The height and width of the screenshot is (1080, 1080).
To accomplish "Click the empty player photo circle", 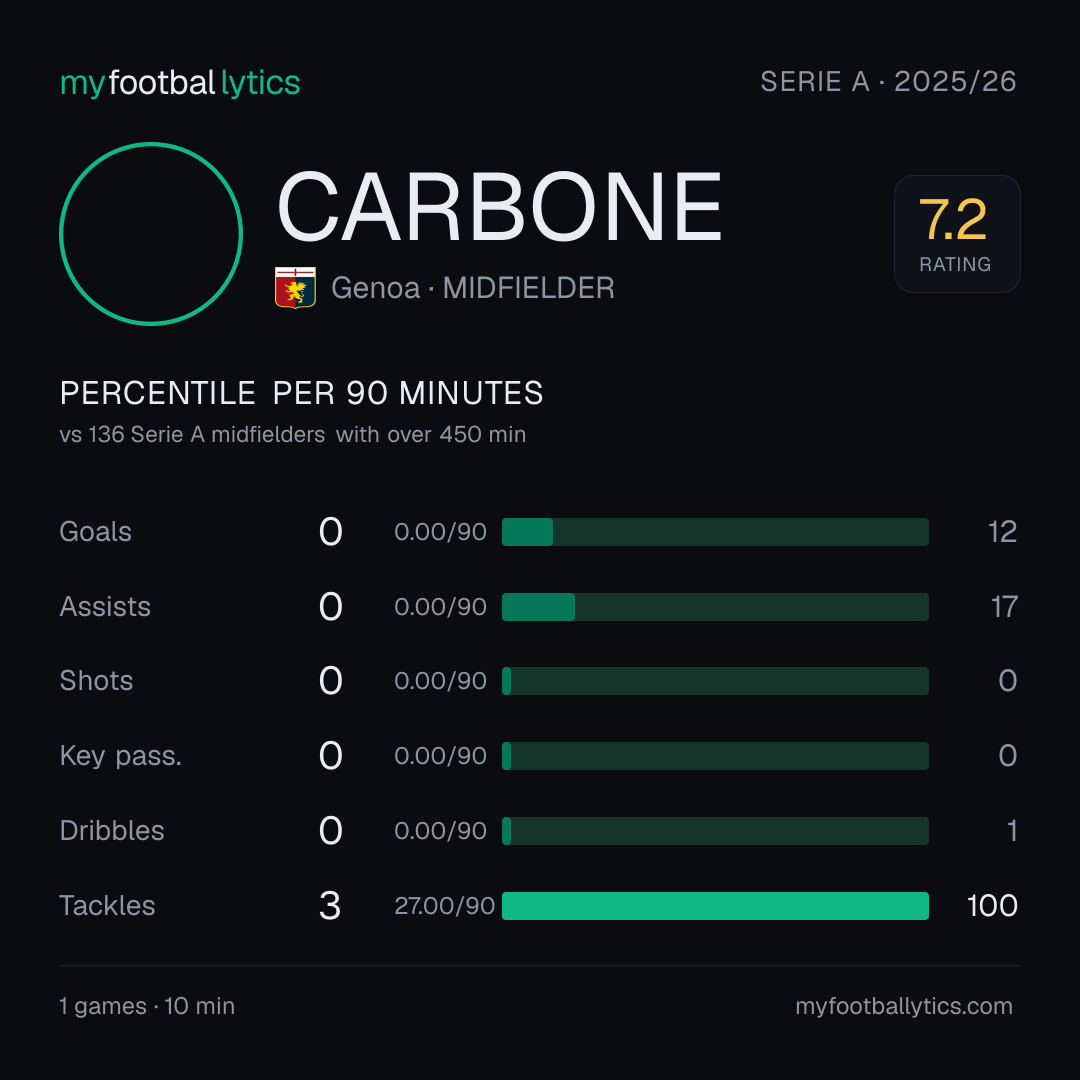I will tap(151, 233).
